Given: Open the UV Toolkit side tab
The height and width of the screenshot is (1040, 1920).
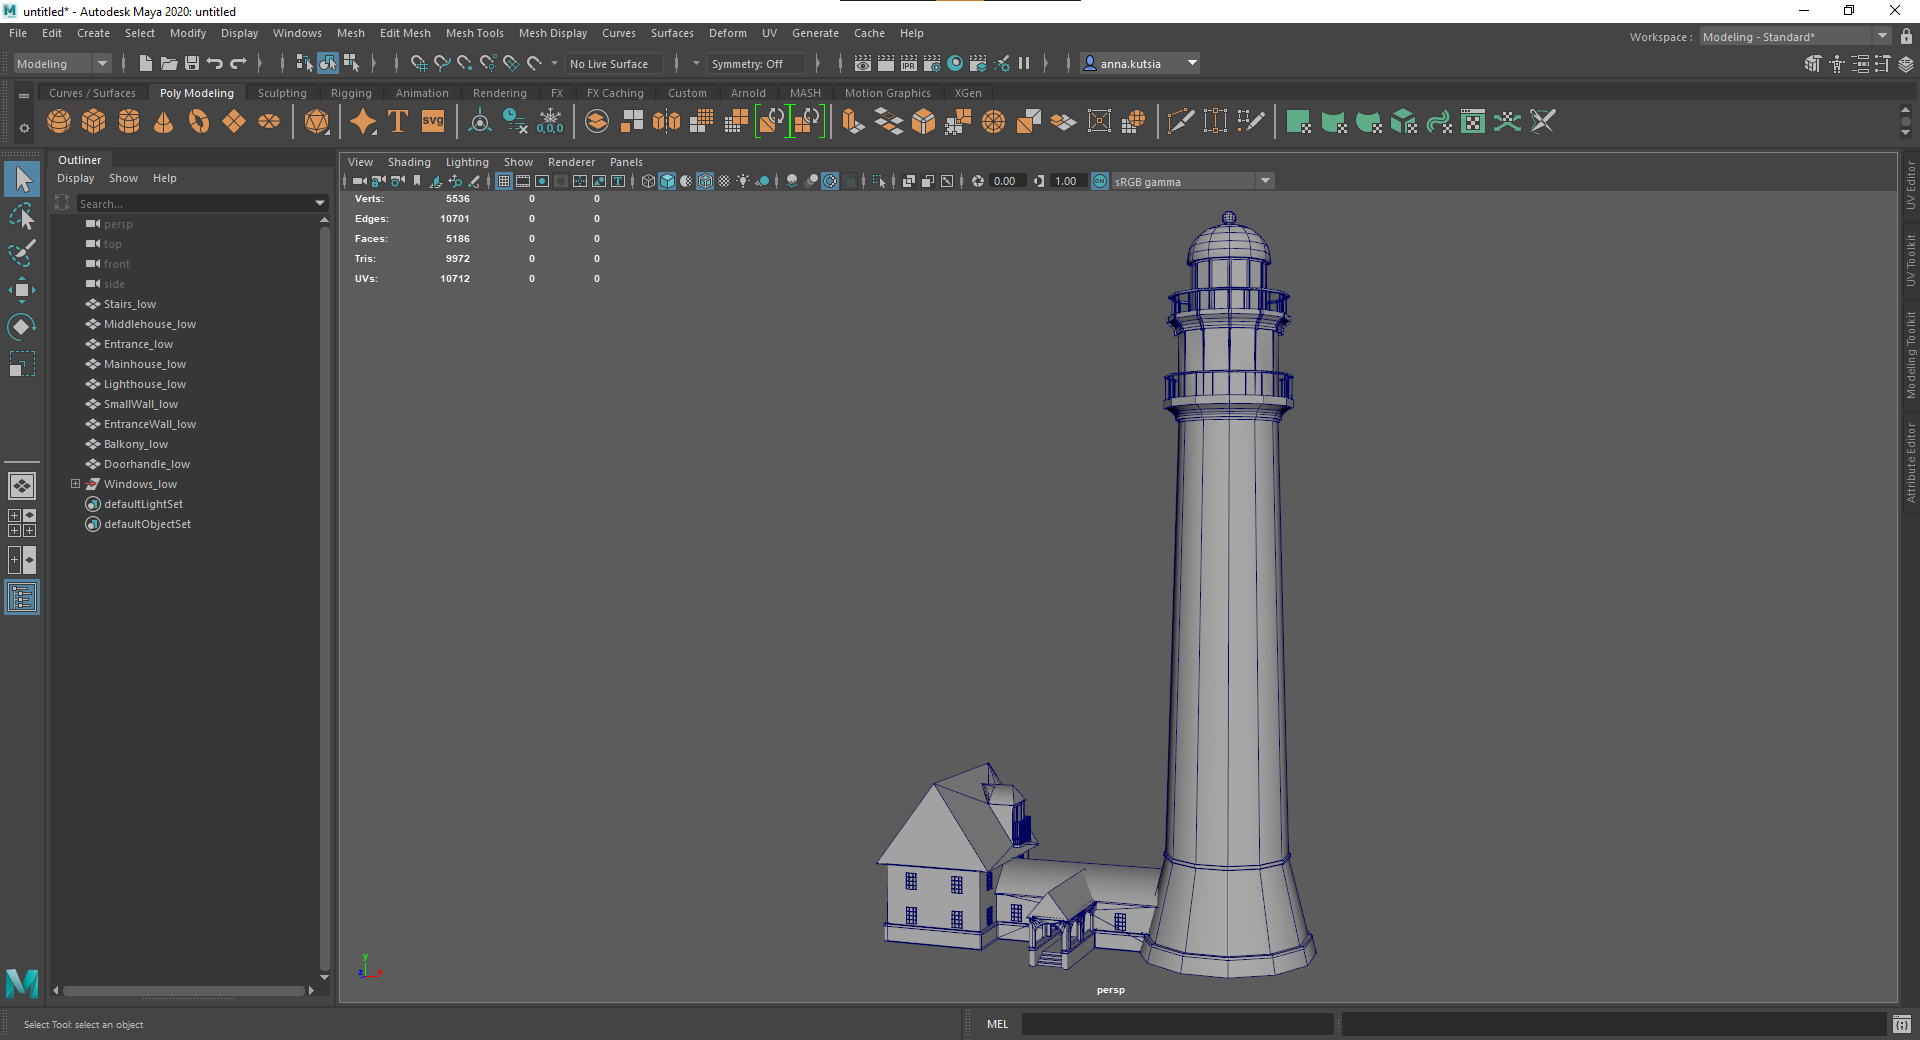Looking at the screenshot, I should click(x=1910, y=260).
